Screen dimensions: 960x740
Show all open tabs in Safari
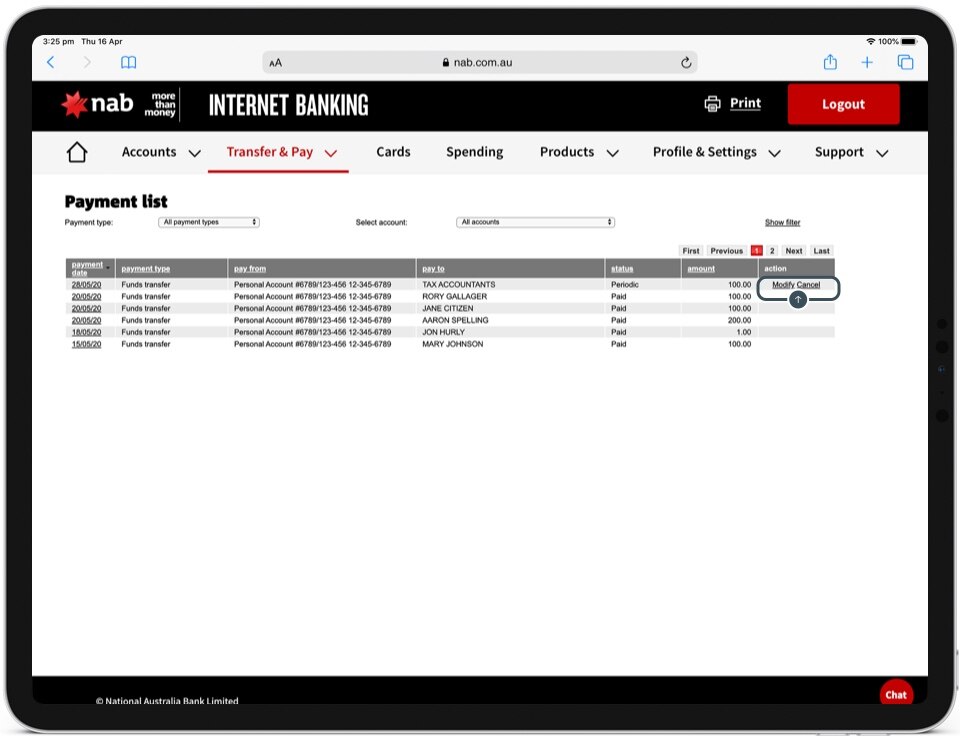[x=905, y=62]
